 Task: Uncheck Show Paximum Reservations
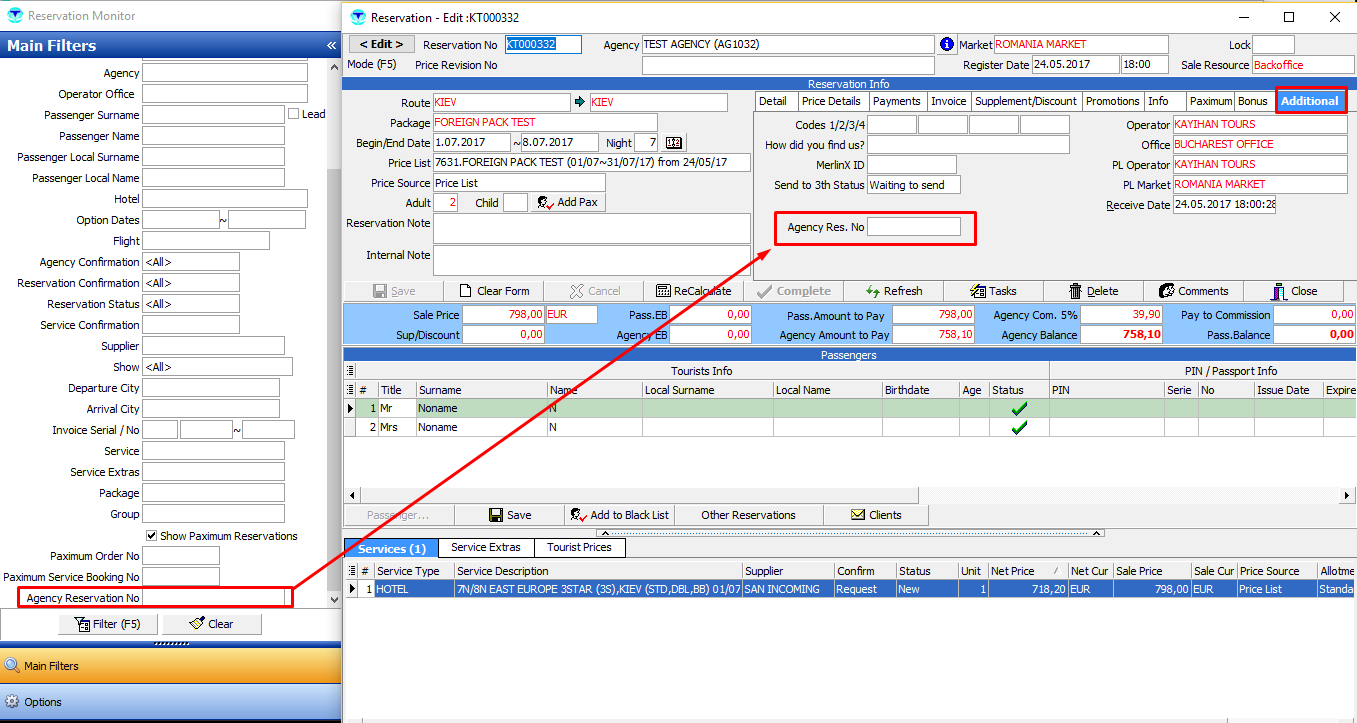point(152,536)
